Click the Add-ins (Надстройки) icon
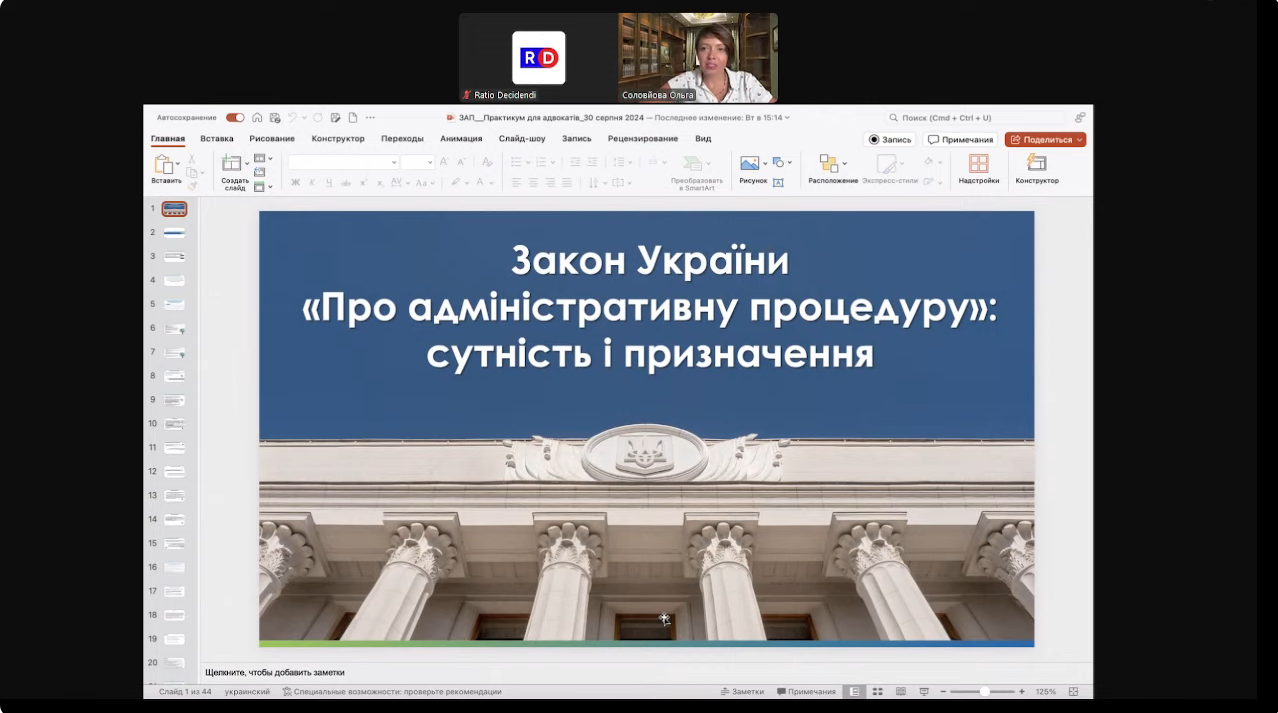 978,164
